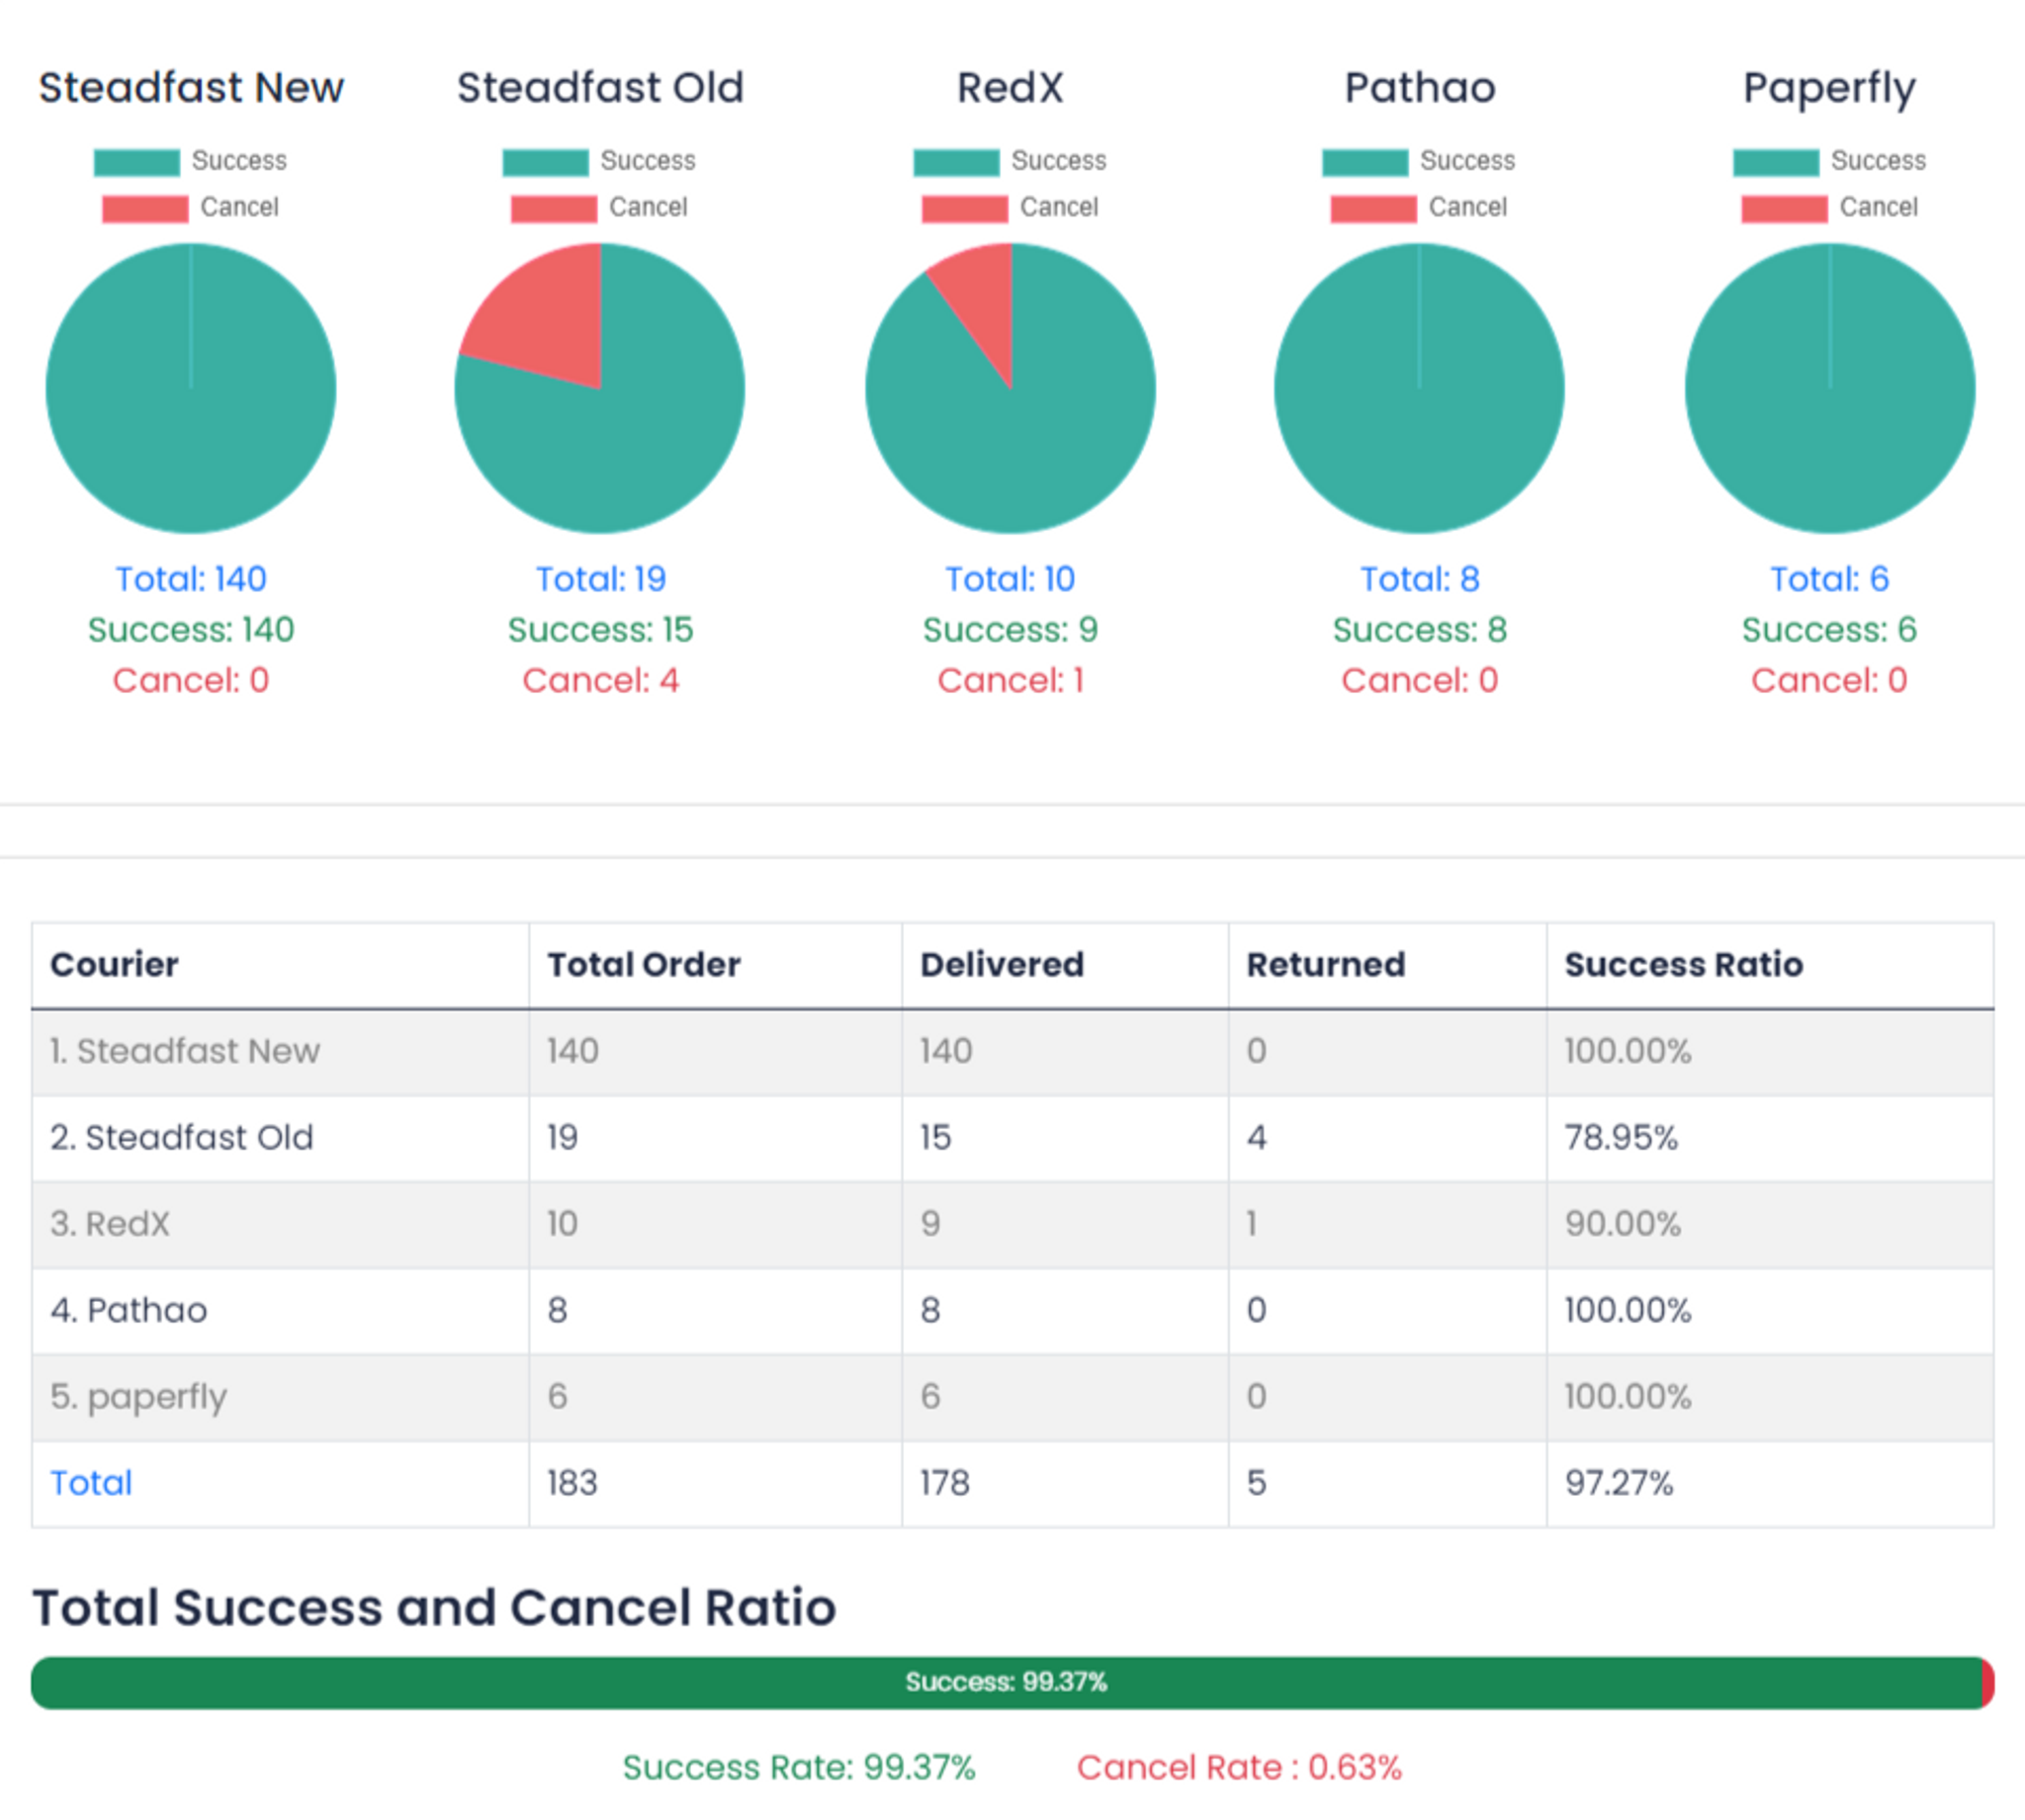Click 'Total Success and Cancel Ratio' heading

click(x=434, y=1608)
